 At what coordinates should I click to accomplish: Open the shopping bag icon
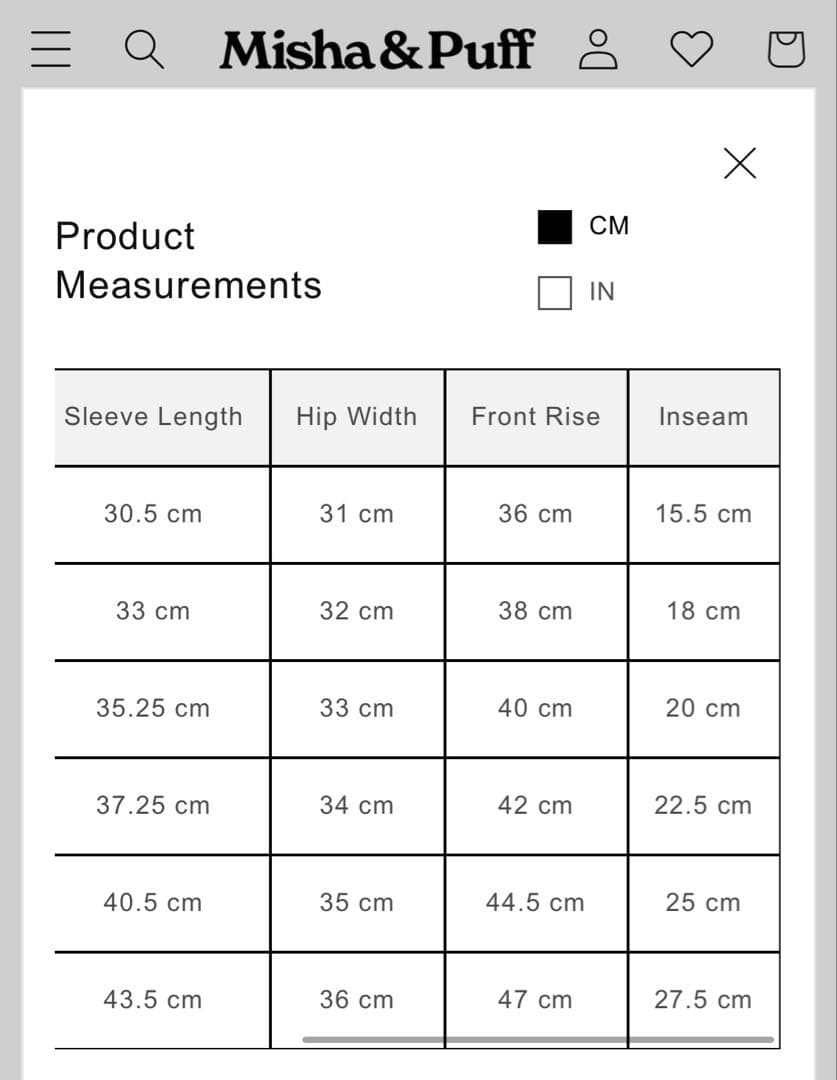pos(785,48)
